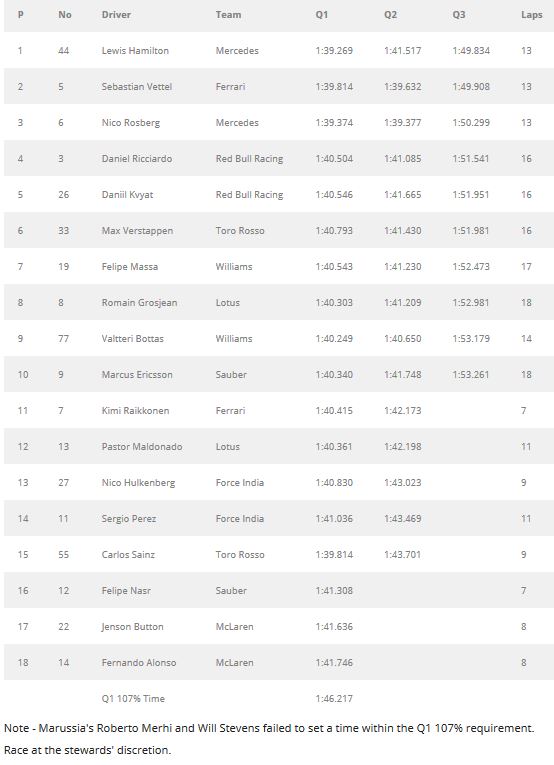The image size is (554, 765).
Task: Select Sebastian Vettel driver name
Action: tap(137, 87)
